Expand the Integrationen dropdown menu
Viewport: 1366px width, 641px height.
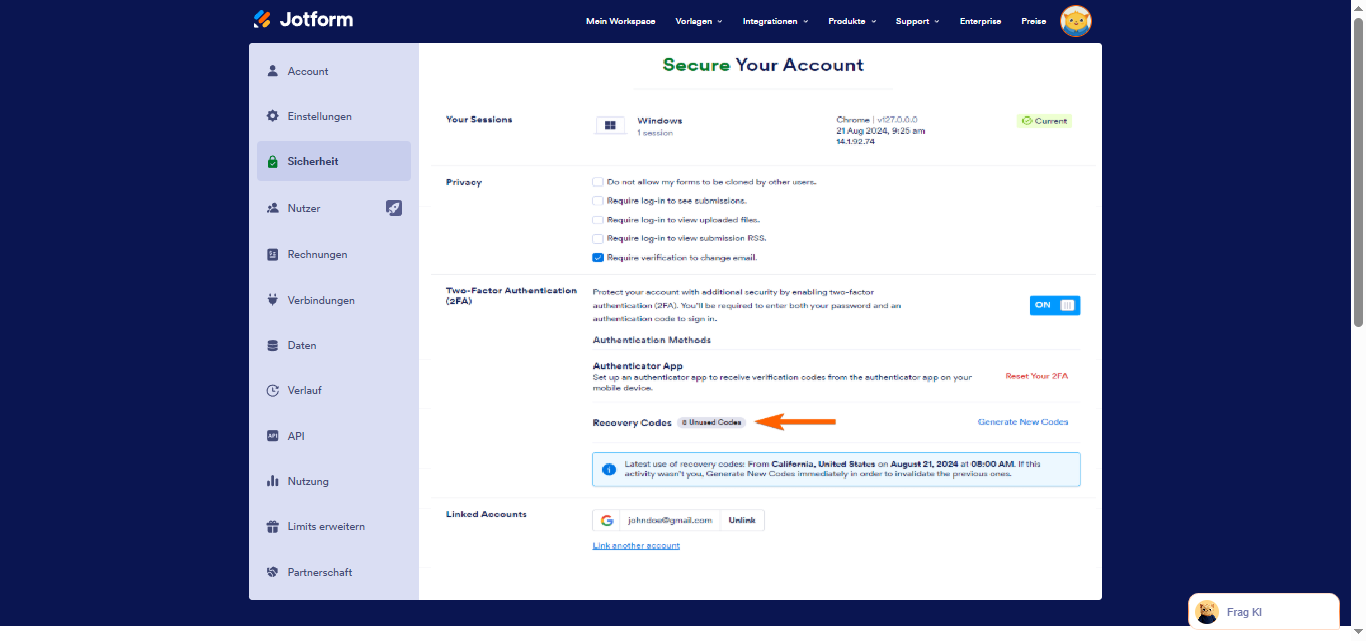click(775, 21)
